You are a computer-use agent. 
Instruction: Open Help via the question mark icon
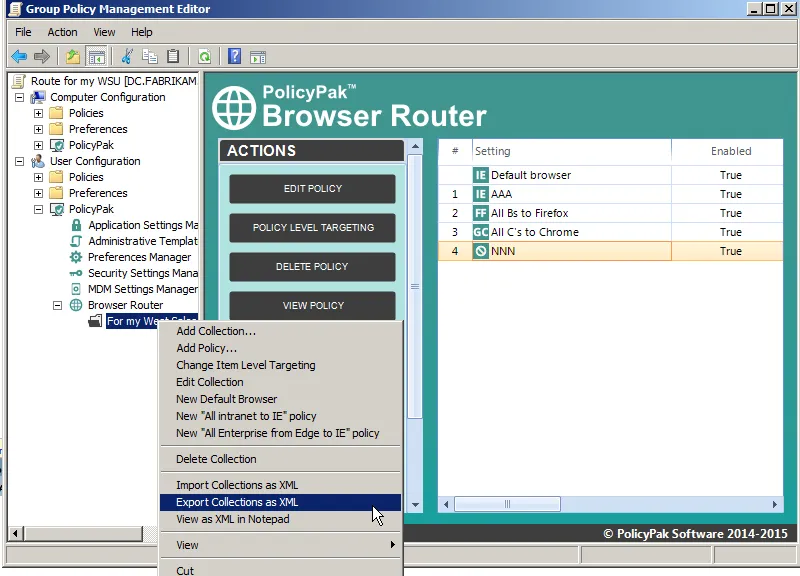coord(234,57)
